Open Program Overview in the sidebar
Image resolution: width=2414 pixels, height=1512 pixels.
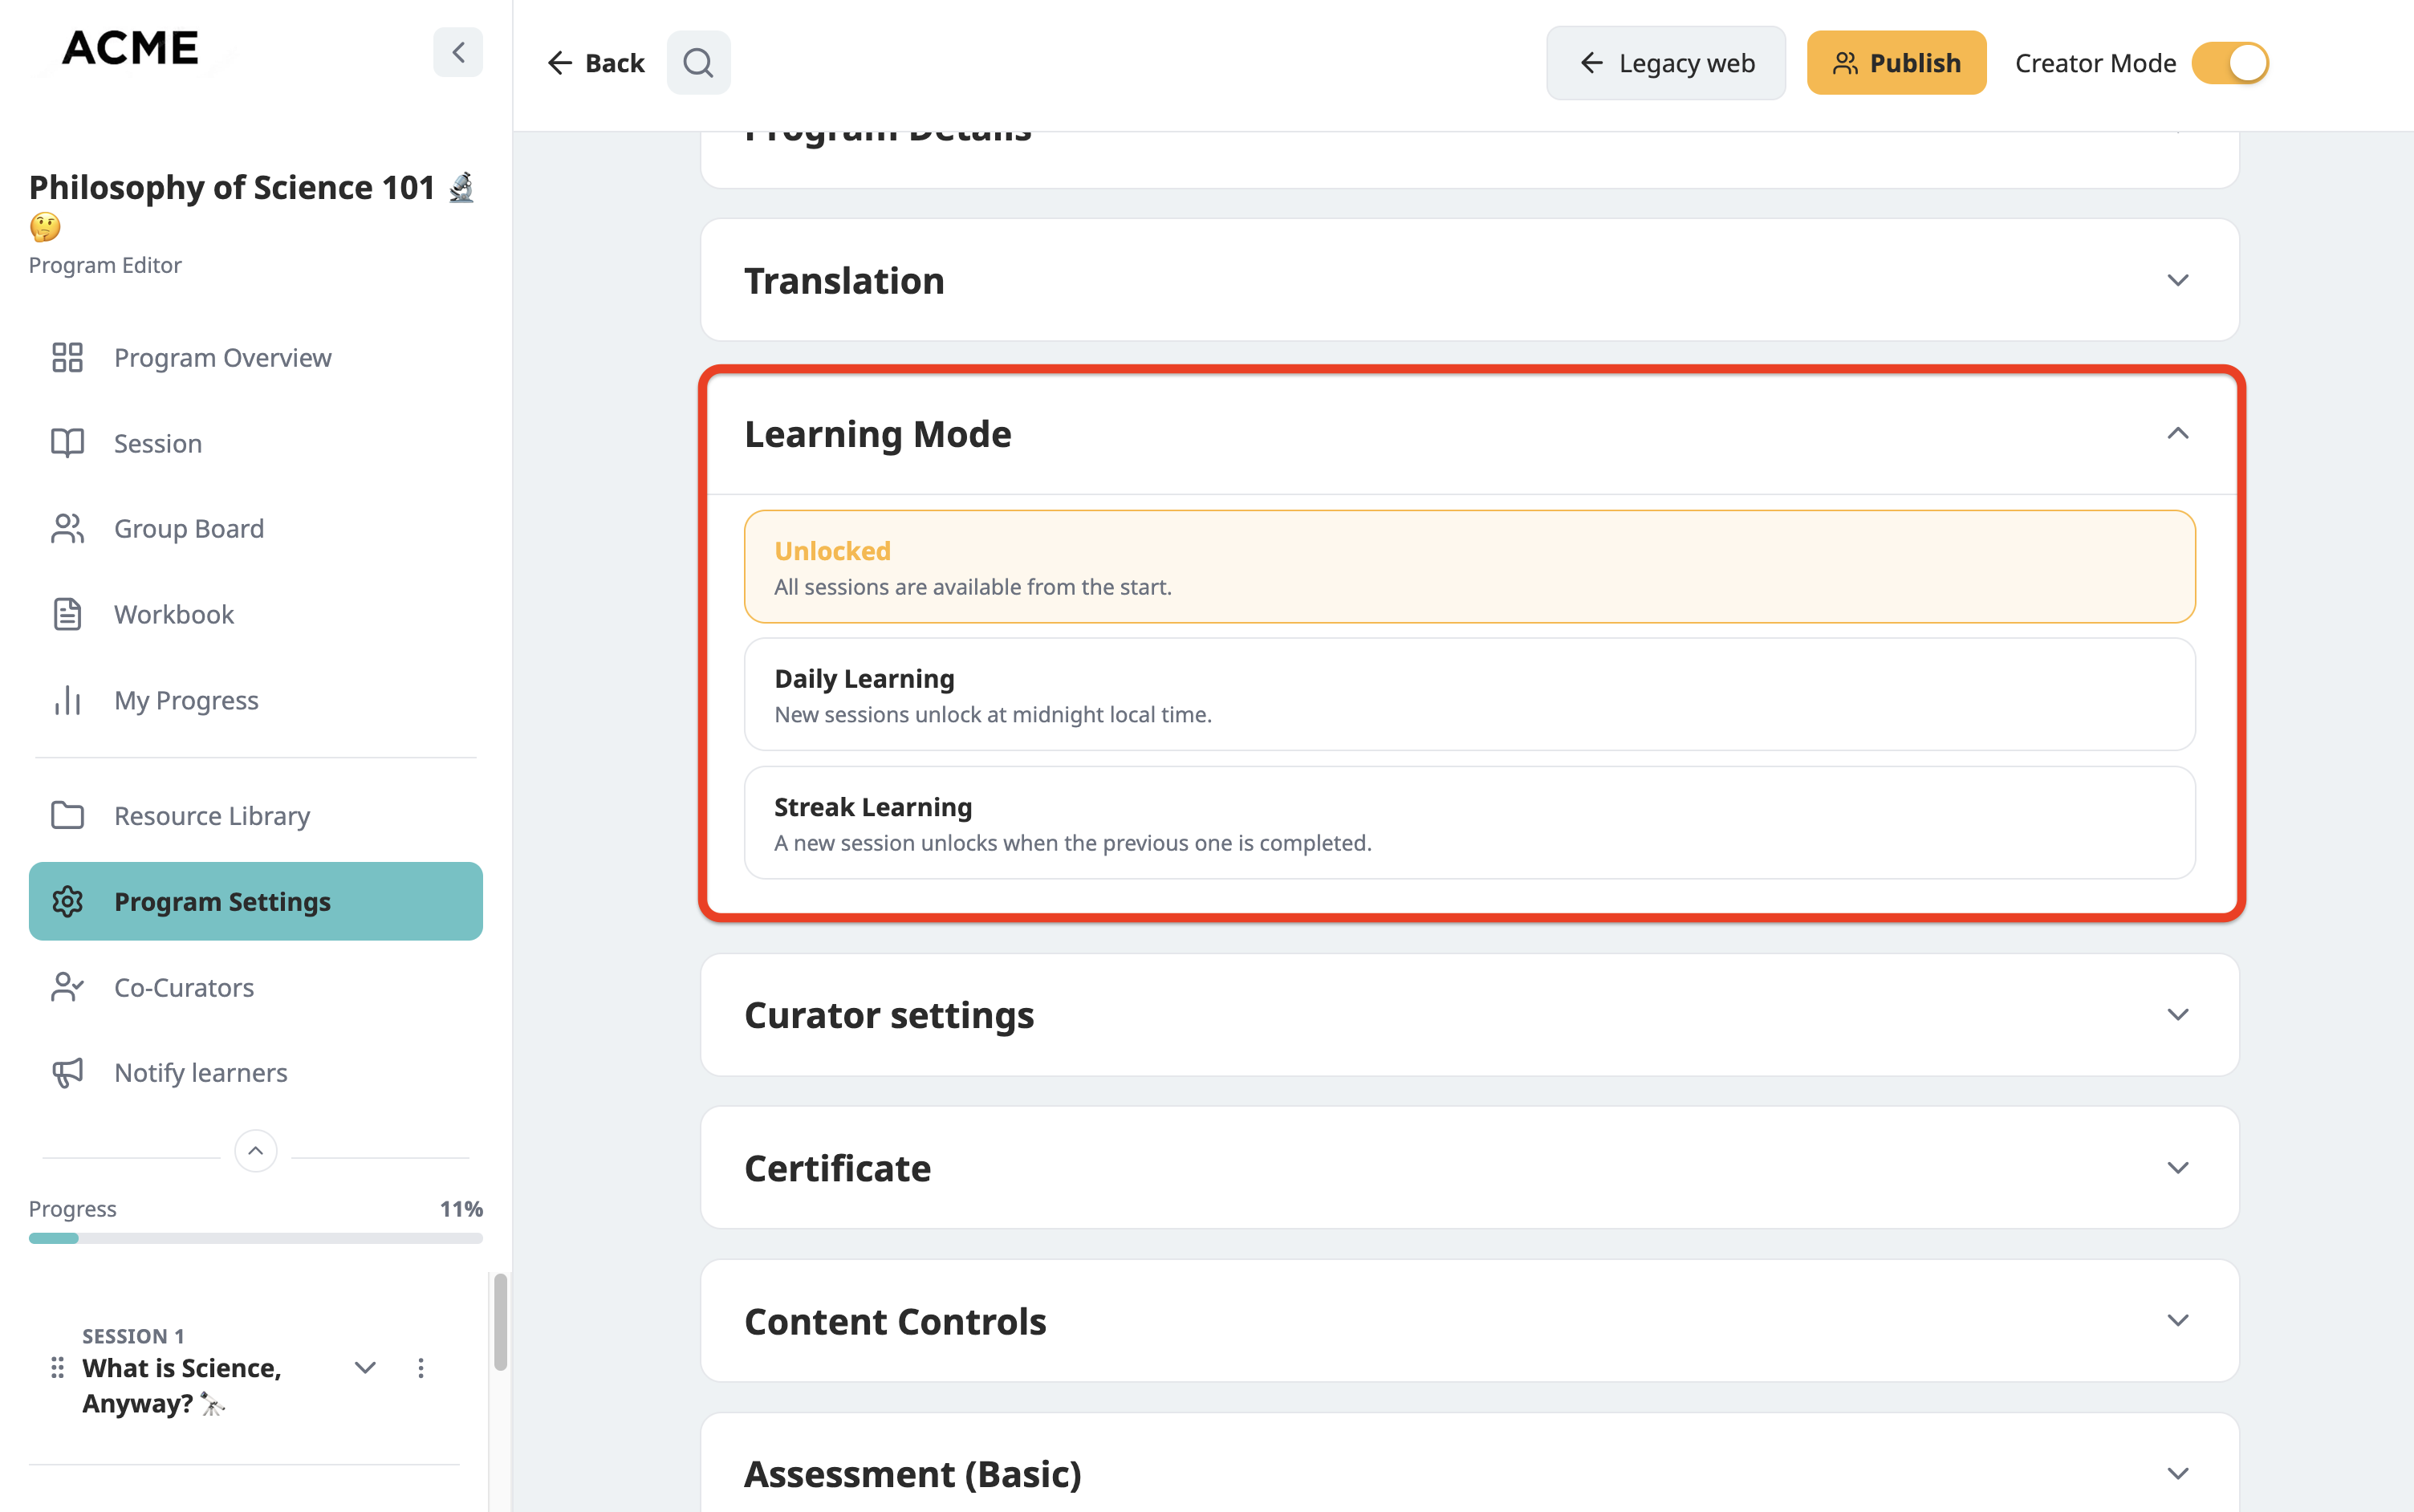(256, 357)
